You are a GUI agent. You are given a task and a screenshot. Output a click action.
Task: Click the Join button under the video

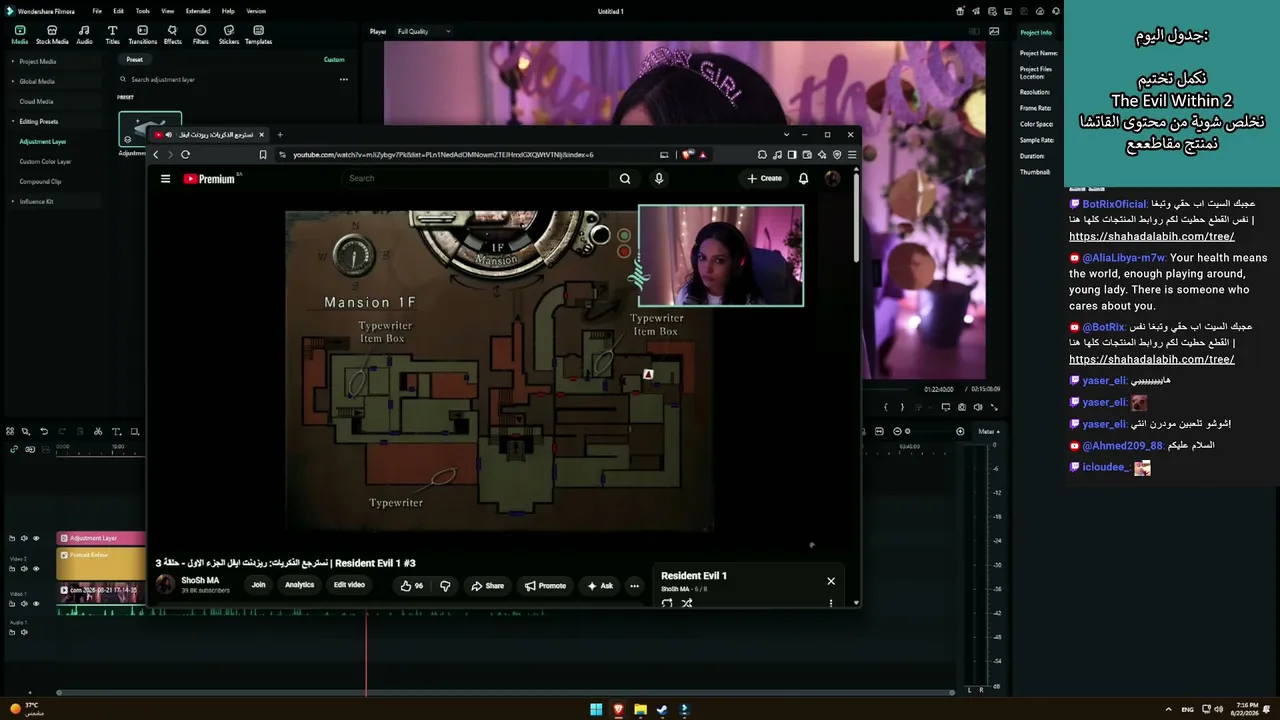point(258,585)
